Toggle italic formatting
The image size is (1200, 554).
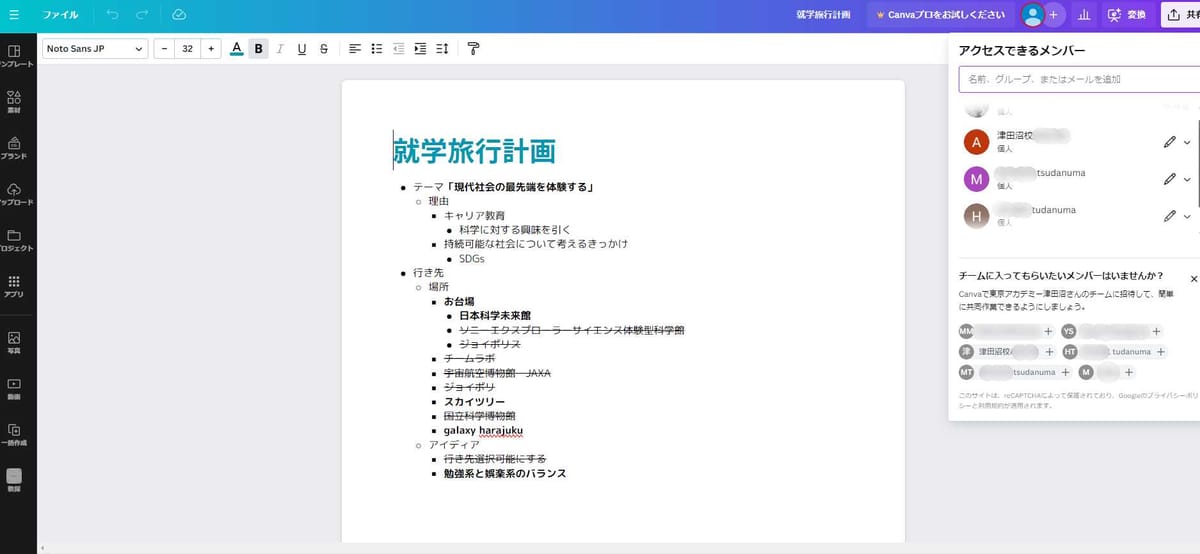280,48
